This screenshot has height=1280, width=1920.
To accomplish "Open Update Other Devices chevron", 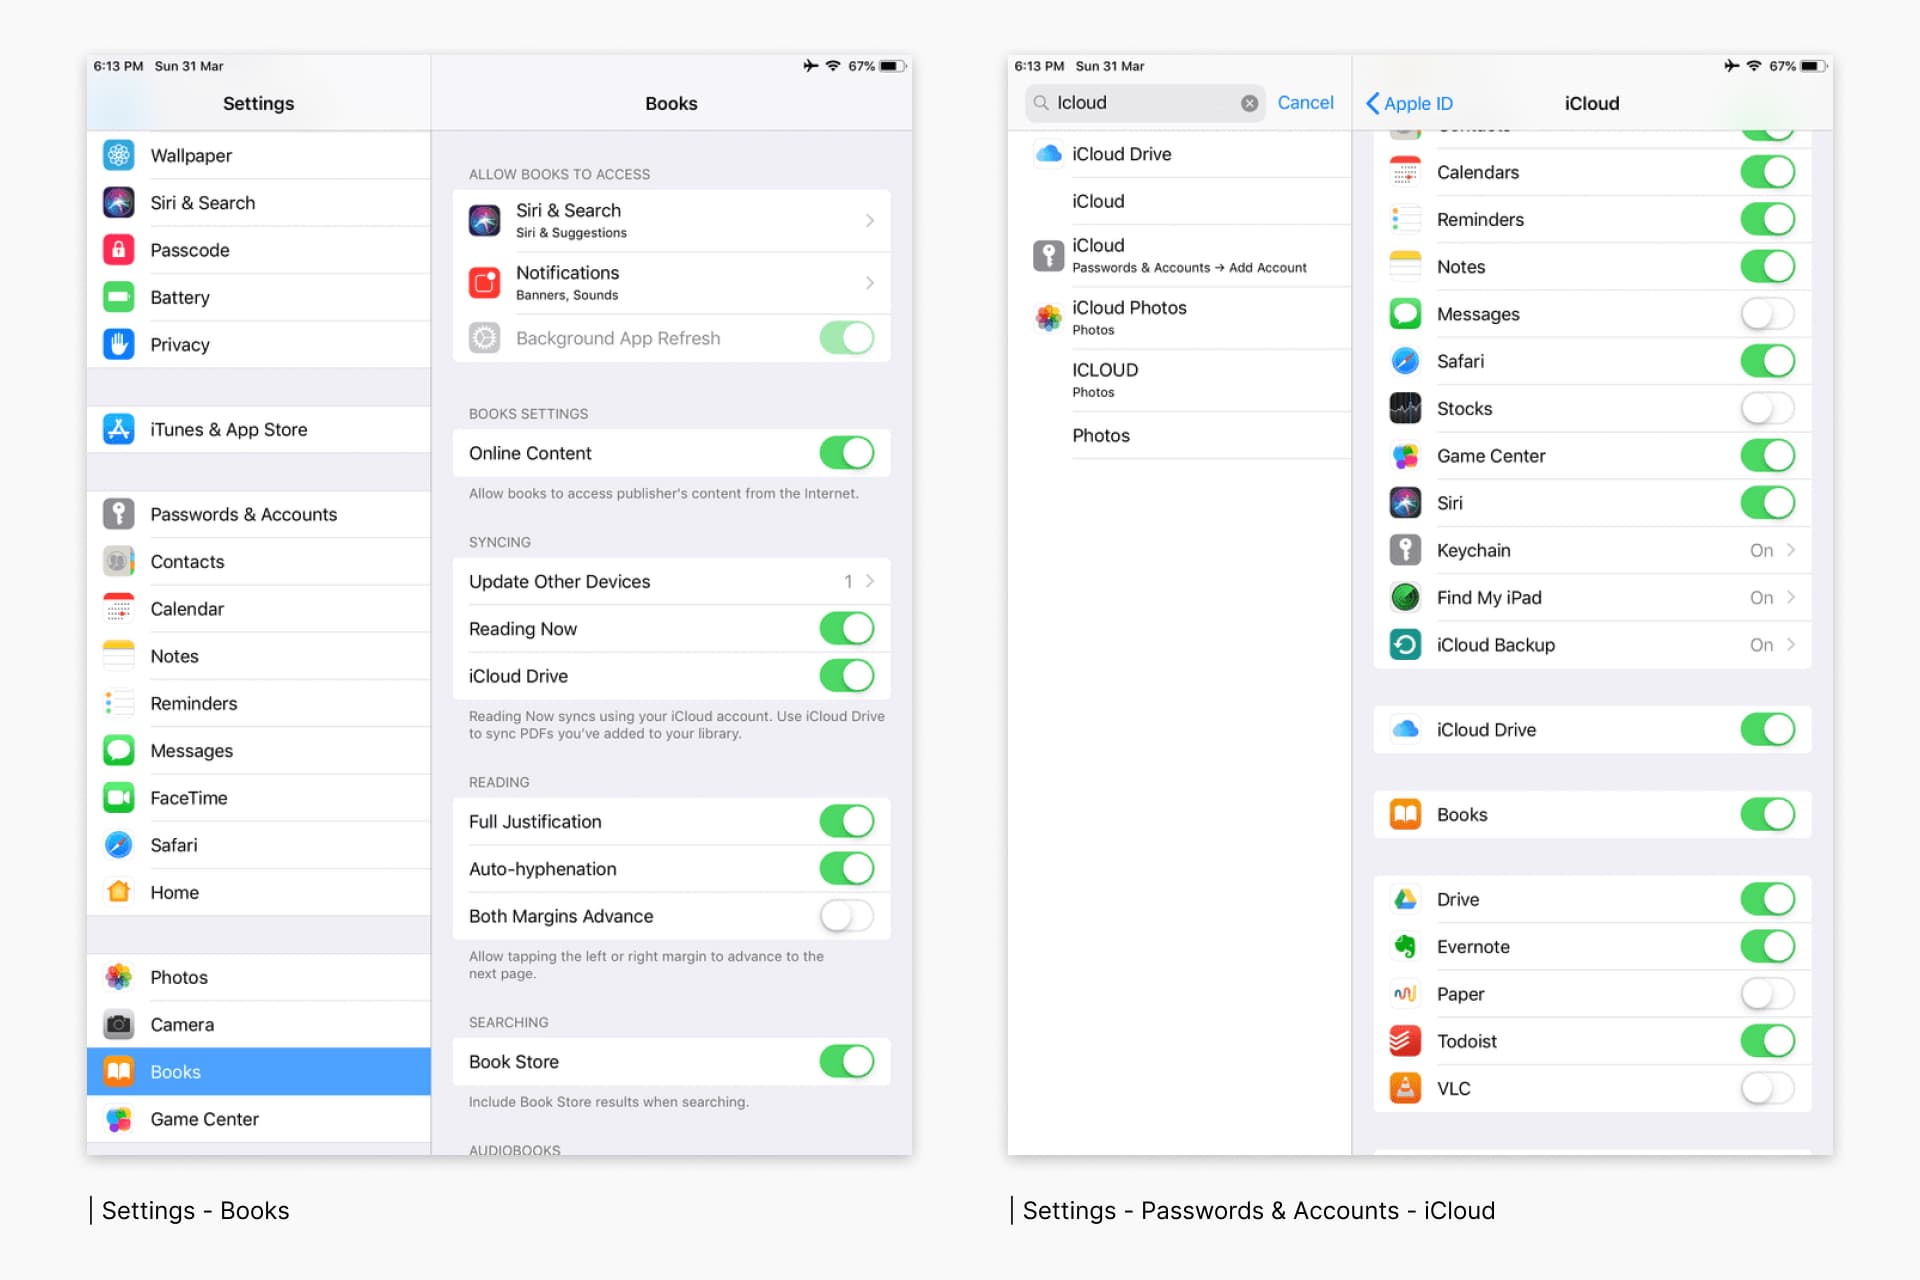I will (x=869, y=581).
